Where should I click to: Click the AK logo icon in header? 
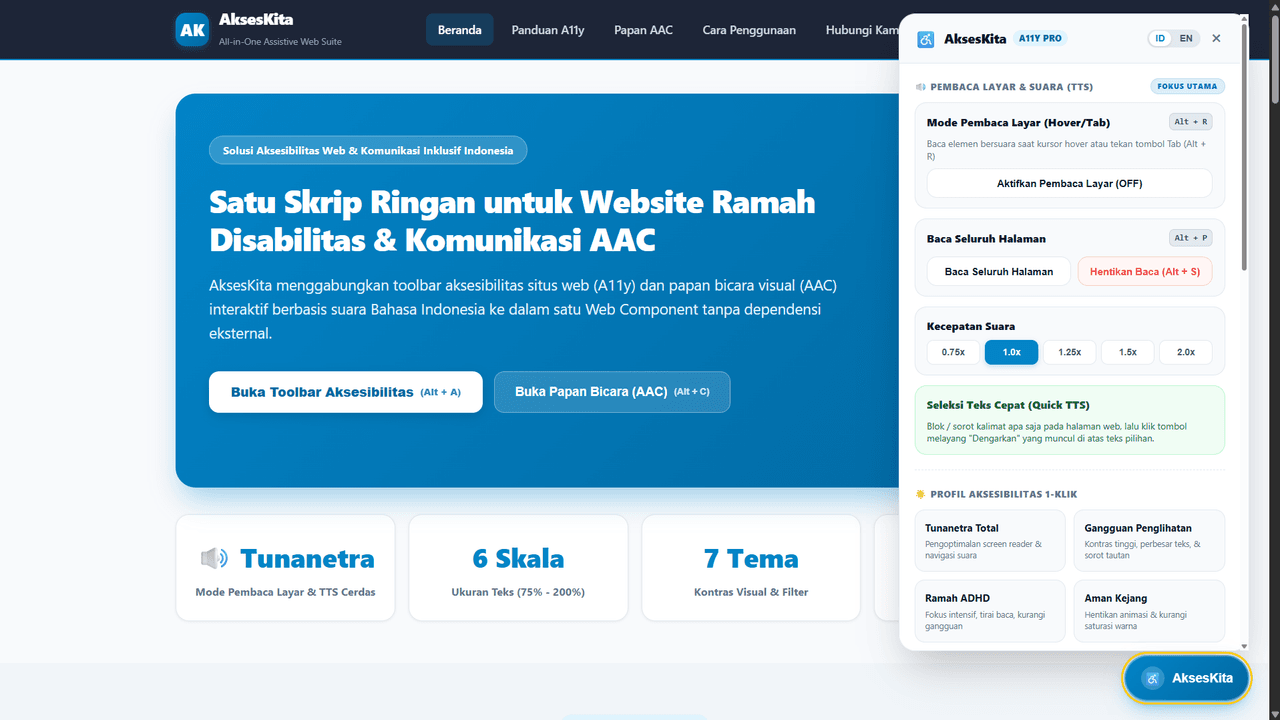[193, 30]
